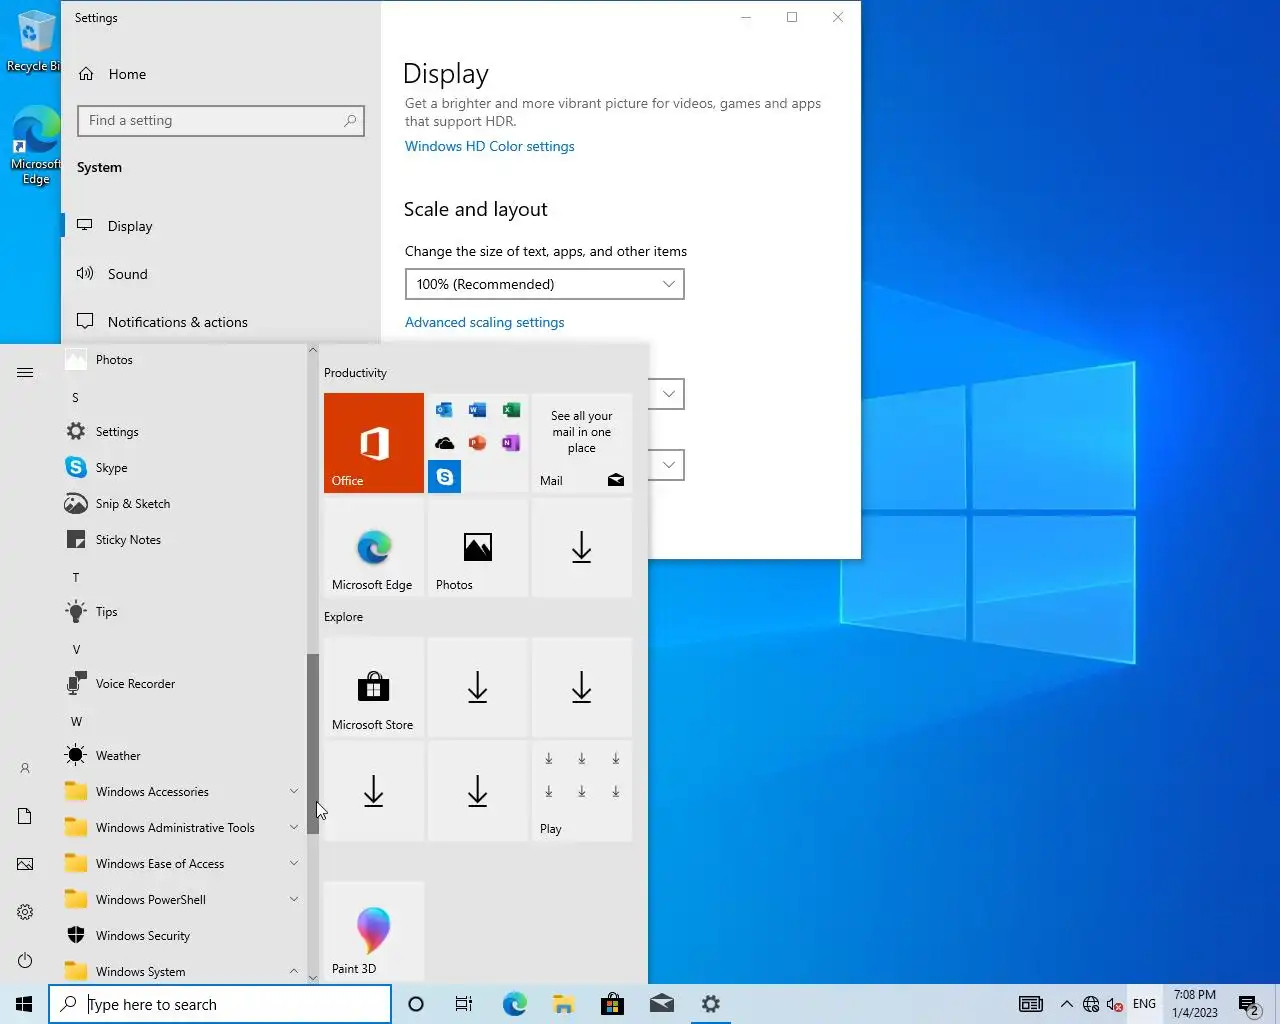Expand the Windows Accessories folder
The width and height of the screenshot is (1280, 1024).
tap(183, 792)
